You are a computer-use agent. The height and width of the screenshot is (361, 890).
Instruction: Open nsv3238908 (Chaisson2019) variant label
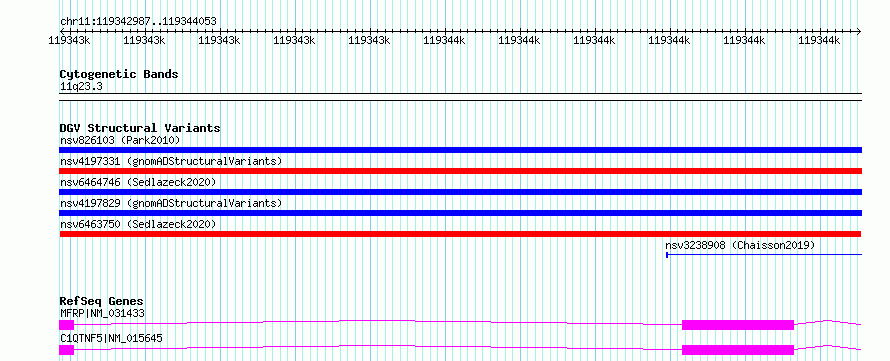tap(740, 245)
